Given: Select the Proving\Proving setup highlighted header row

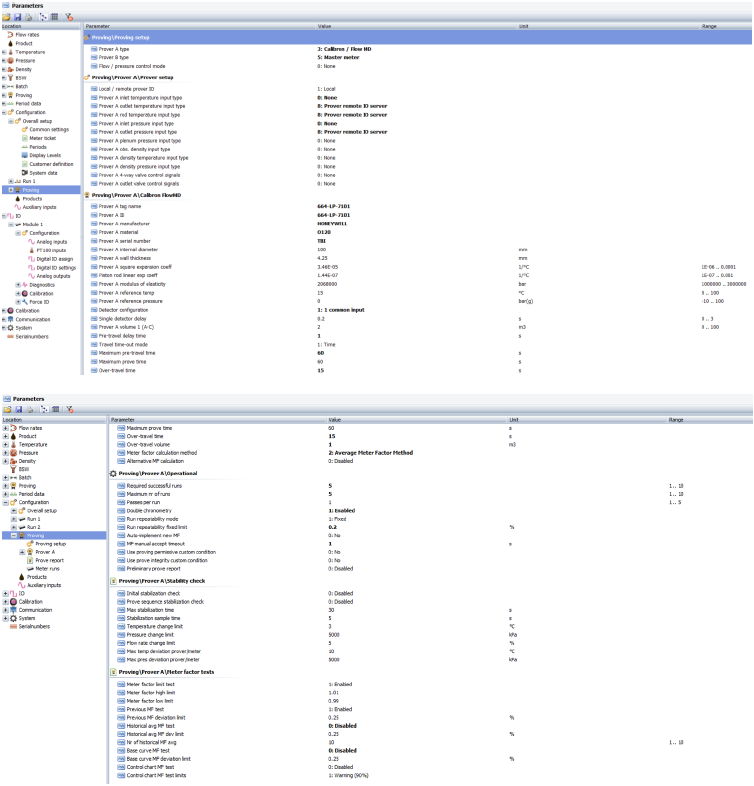Looking at the screenshot, I should 417,38.
